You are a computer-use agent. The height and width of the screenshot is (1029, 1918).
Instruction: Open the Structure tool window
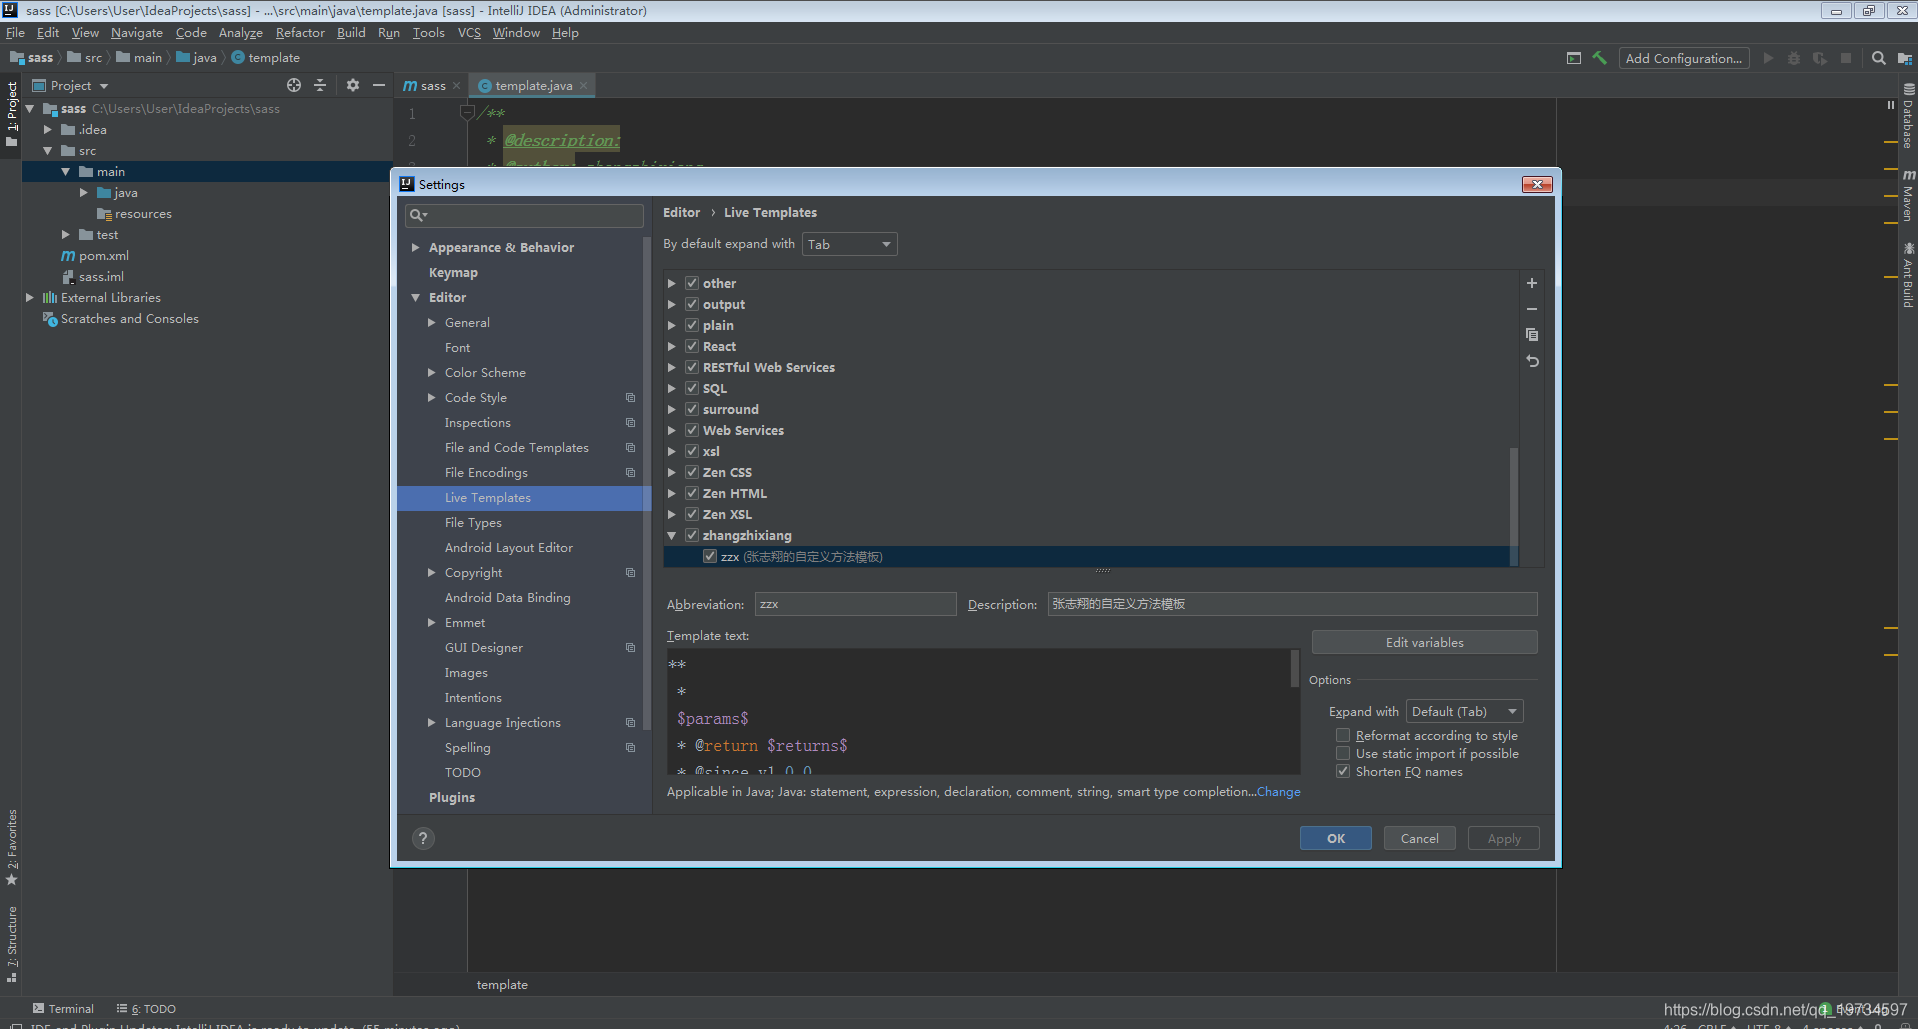(11, 943)
